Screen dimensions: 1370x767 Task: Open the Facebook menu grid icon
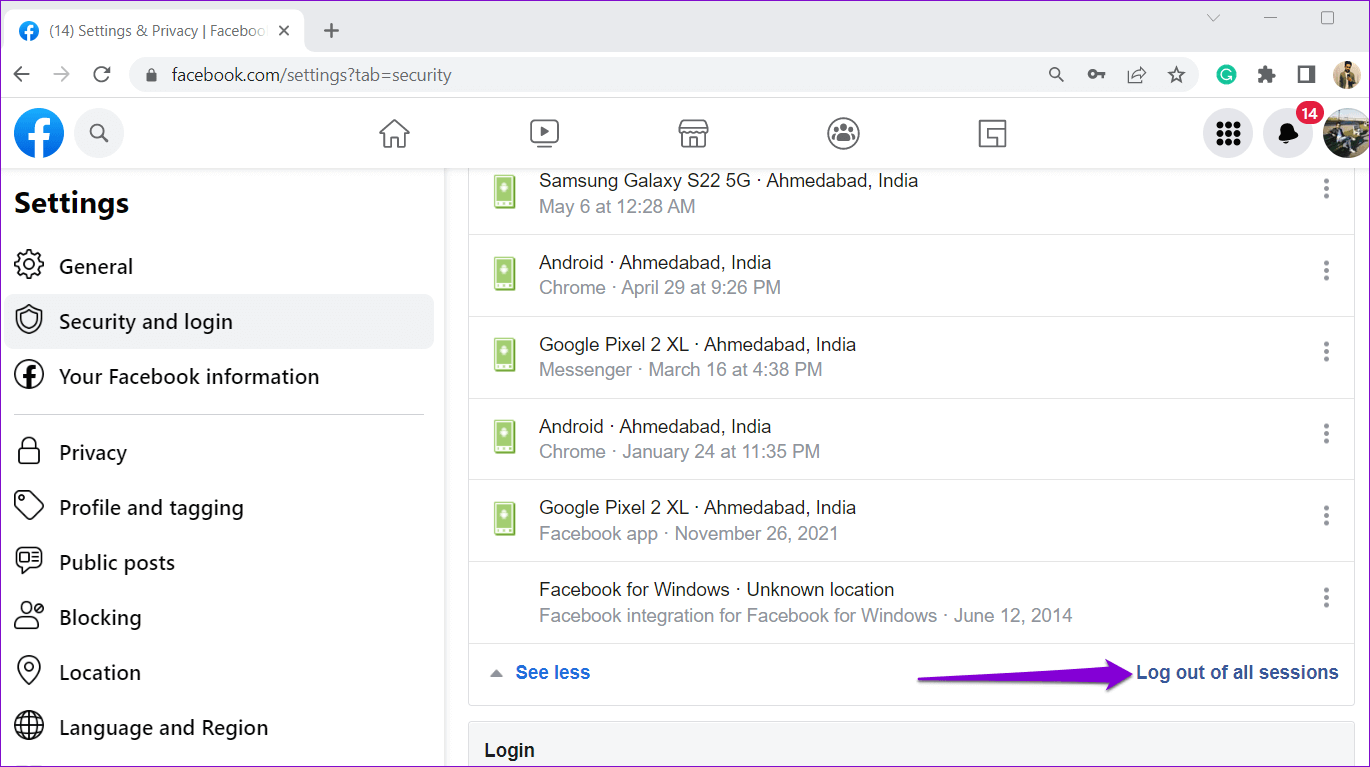point(1228,133)
